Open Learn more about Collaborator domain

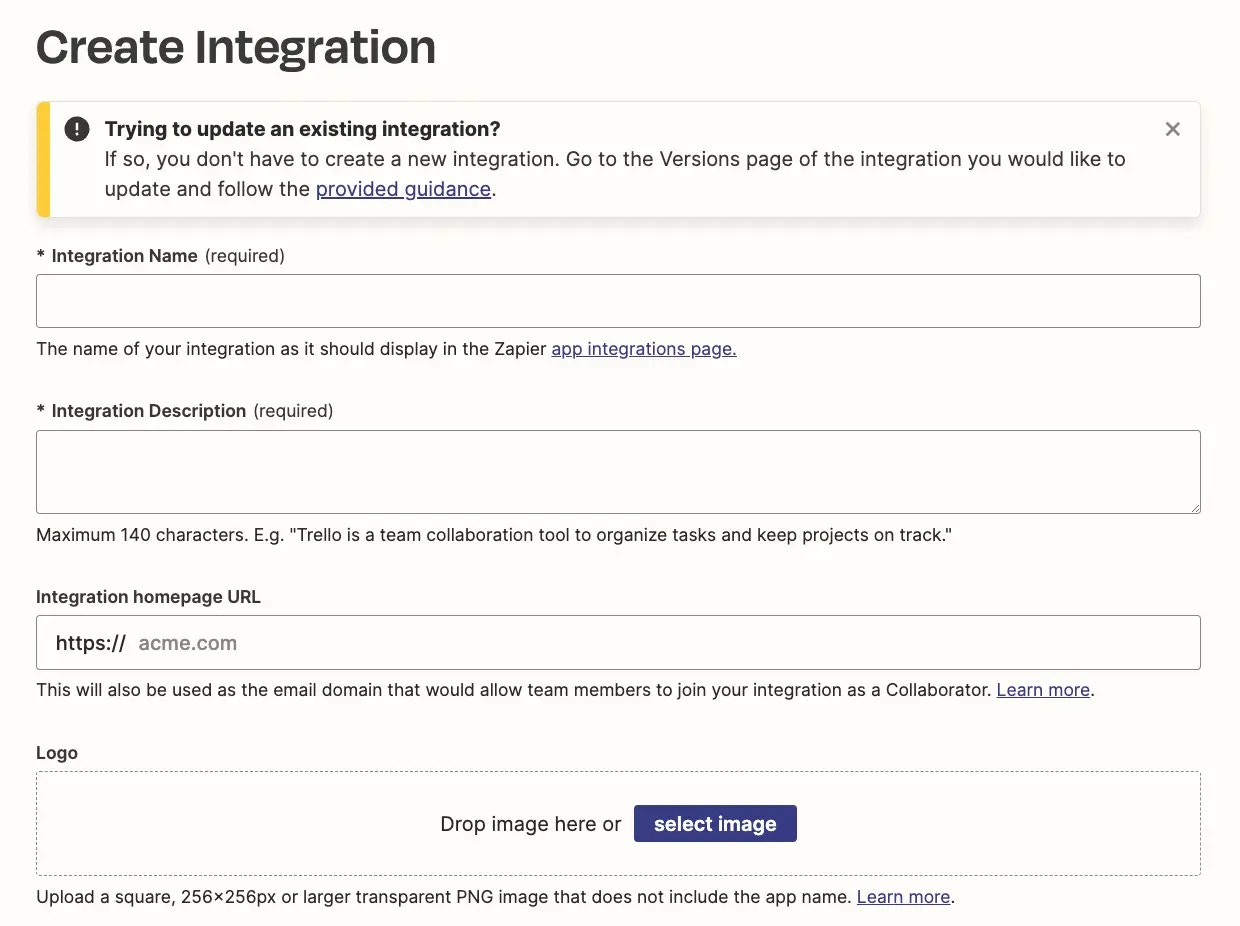tap(1043, 690)
